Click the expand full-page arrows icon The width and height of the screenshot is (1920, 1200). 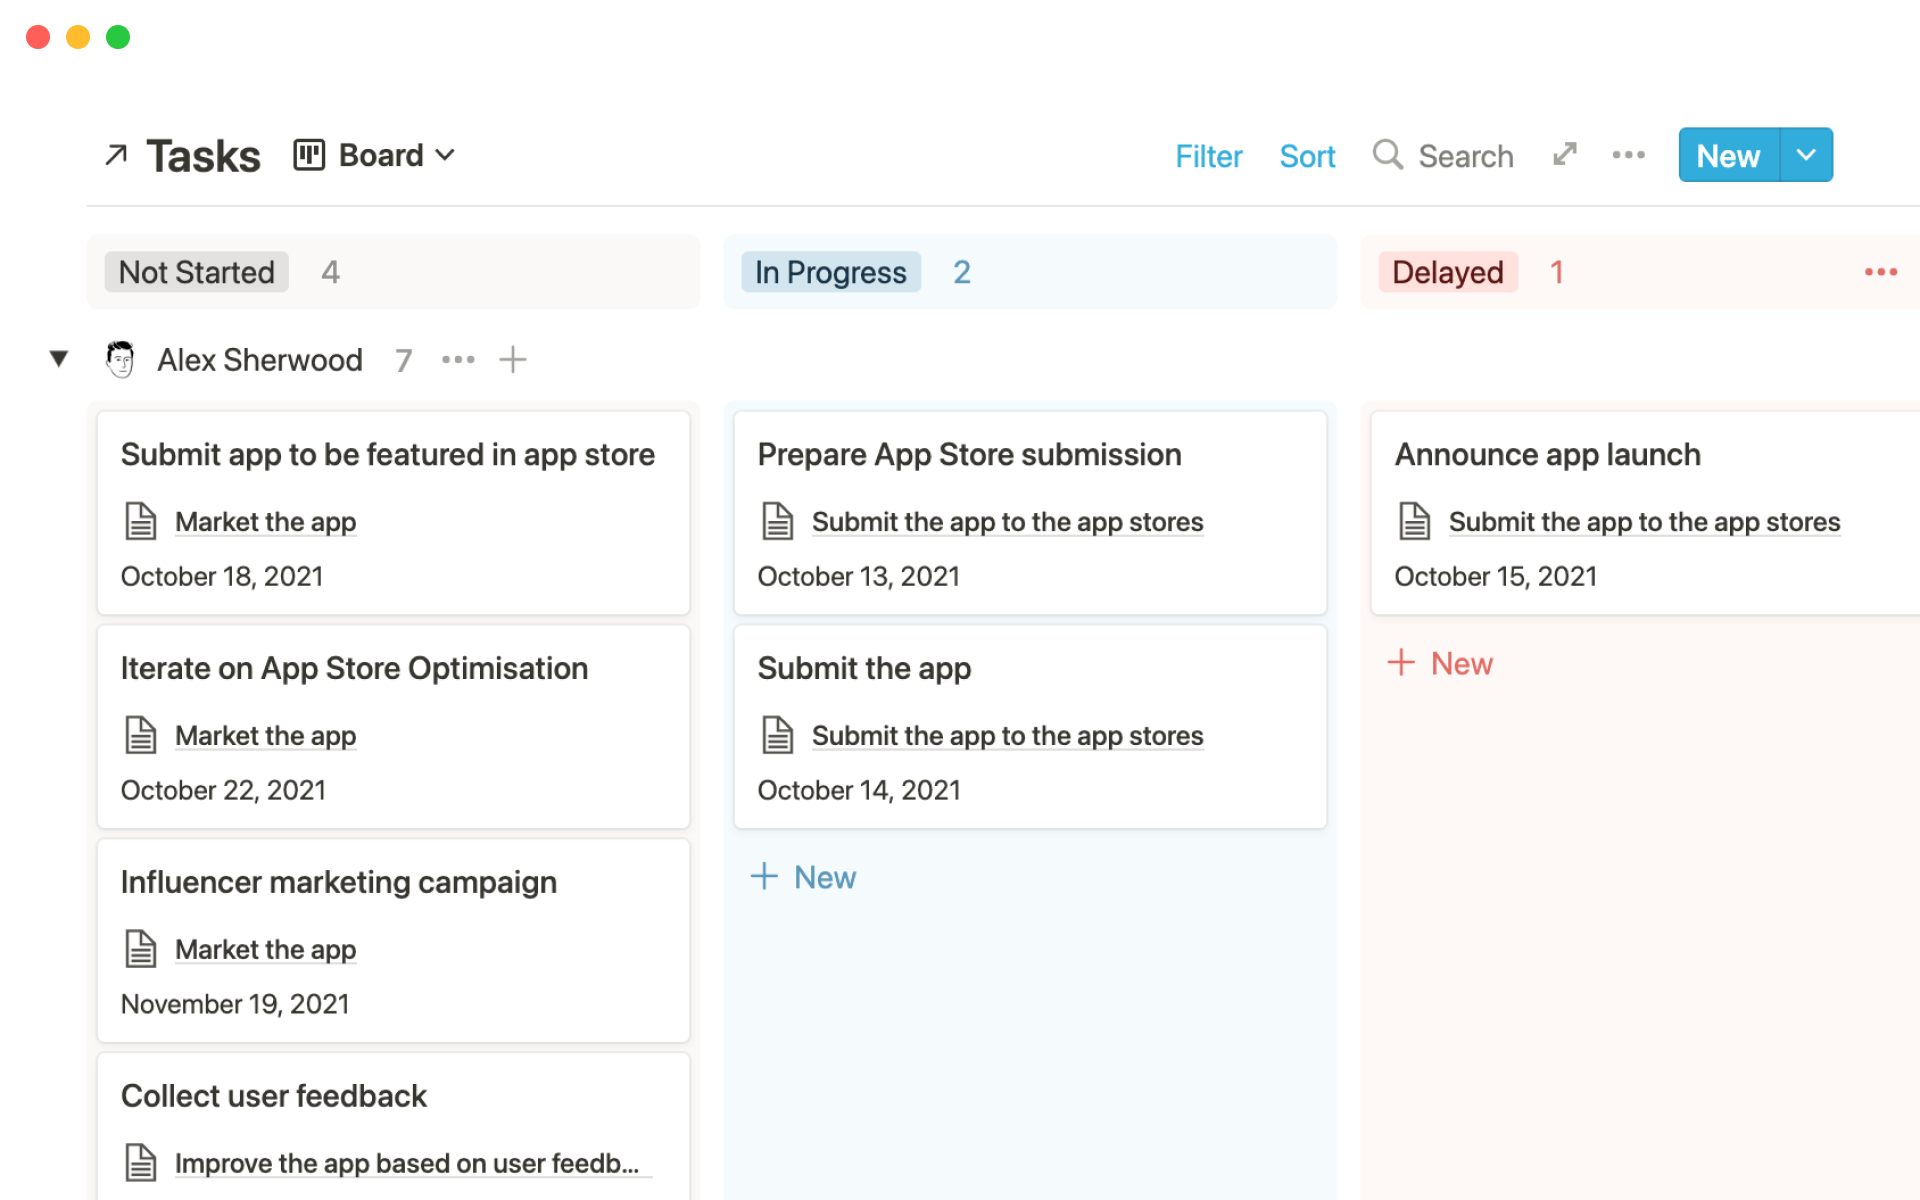(1565, 155)
